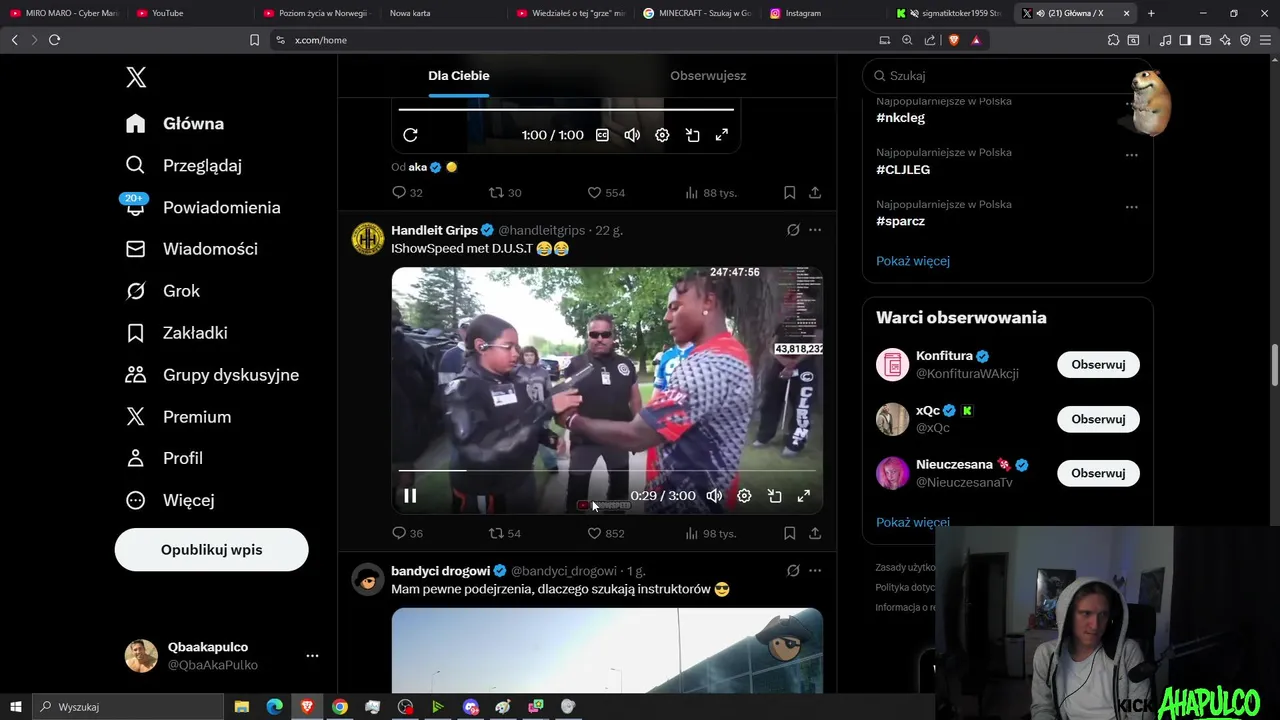The width and height of the screenshot is (1280, 720).
Task: Open the X logo home link
Action: [x=136, y=77]
